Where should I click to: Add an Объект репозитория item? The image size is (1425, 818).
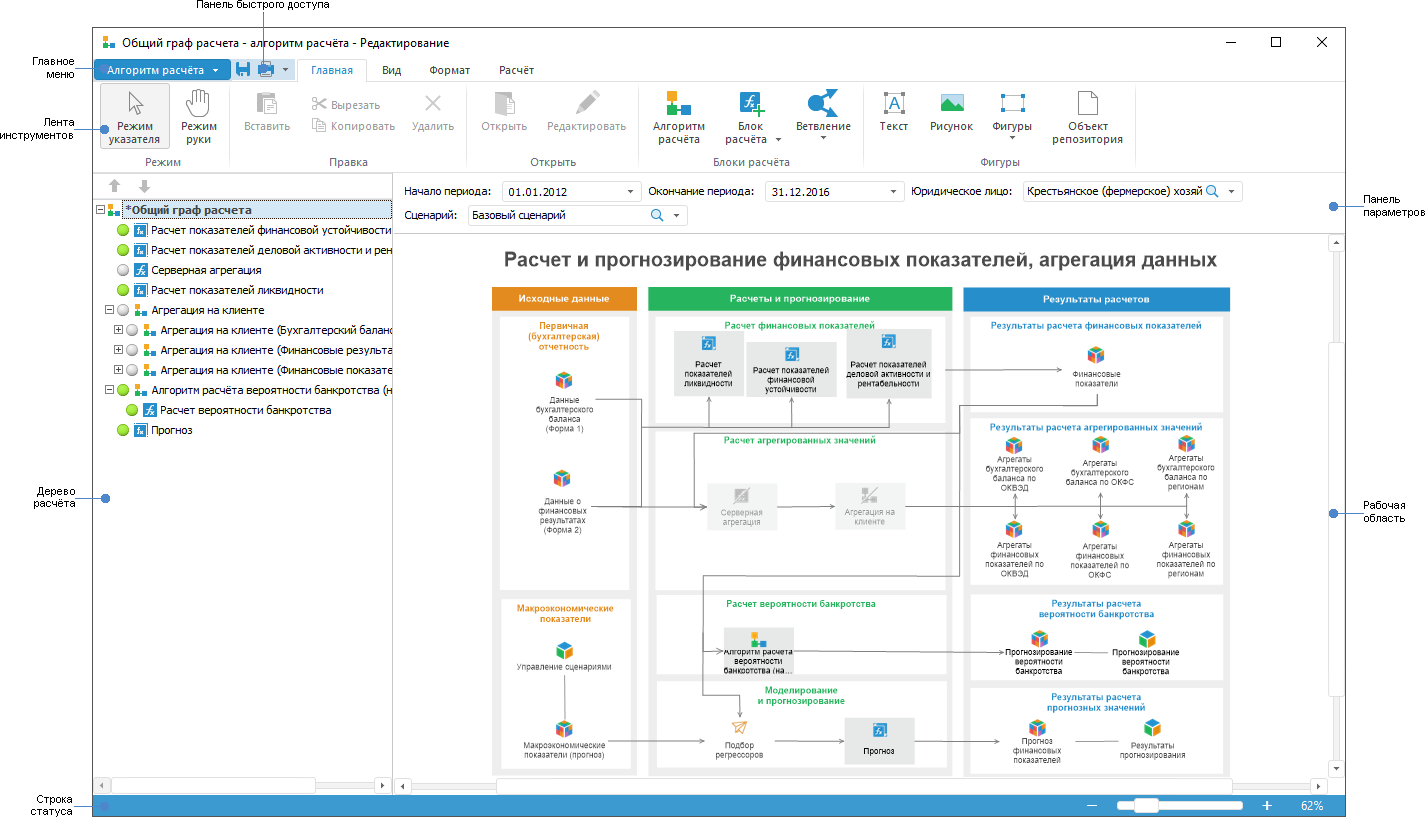[x=1087, y=116]
